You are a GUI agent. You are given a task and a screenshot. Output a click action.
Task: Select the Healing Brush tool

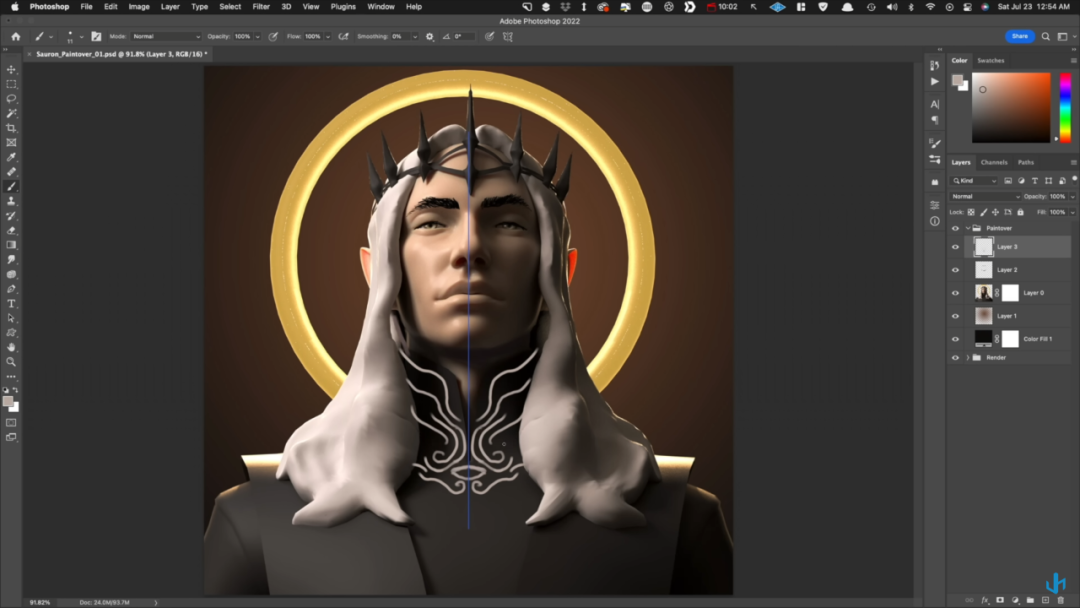[11, 171]
